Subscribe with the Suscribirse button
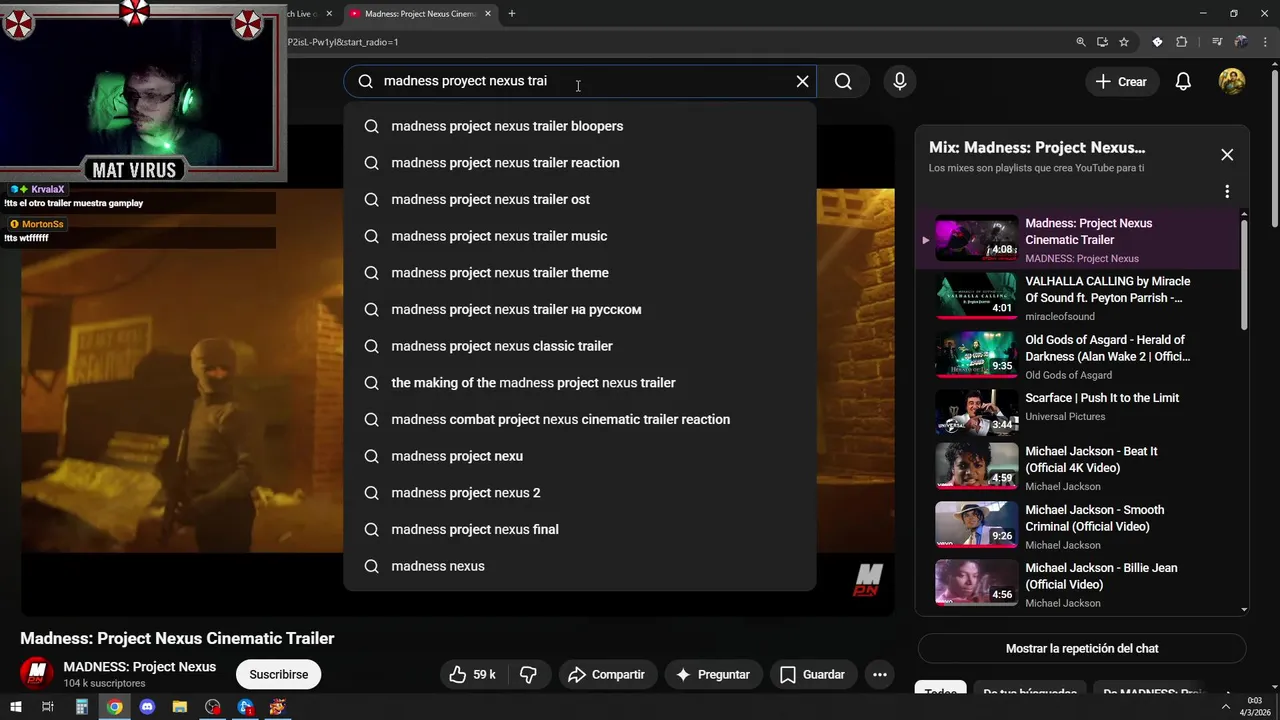Image resolution: width=1280 pixels, height=720 pixels. 278,674
